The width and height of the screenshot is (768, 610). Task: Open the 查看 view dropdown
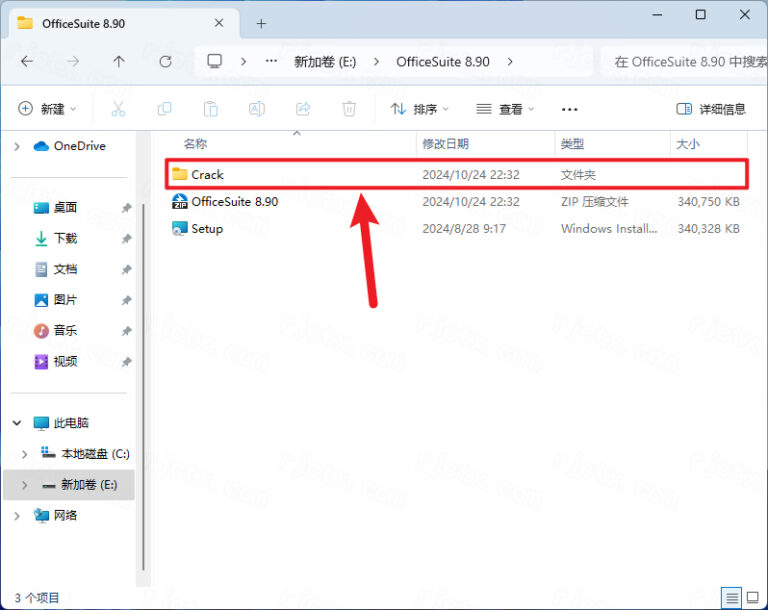coord(506,109)
